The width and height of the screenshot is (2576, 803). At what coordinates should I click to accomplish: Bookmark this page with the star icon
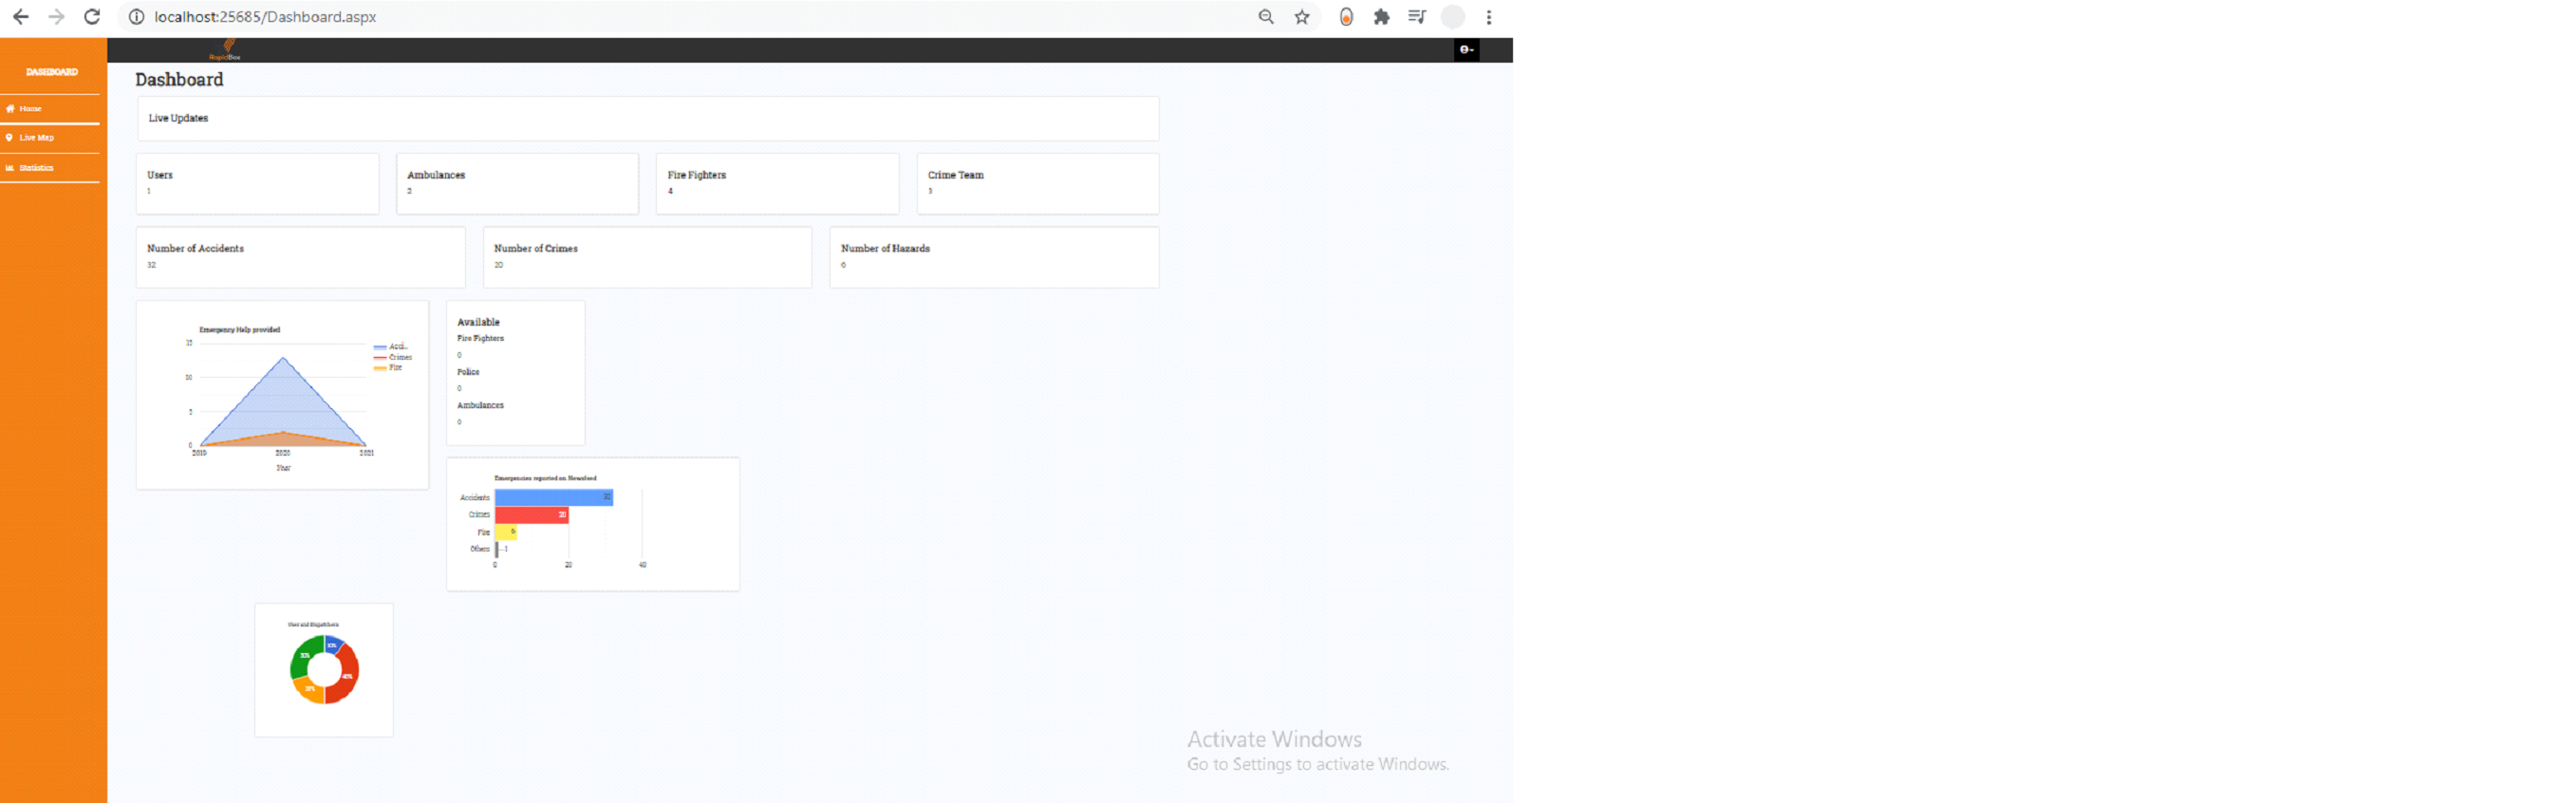pyautogui.click(x=1302, y=17)
